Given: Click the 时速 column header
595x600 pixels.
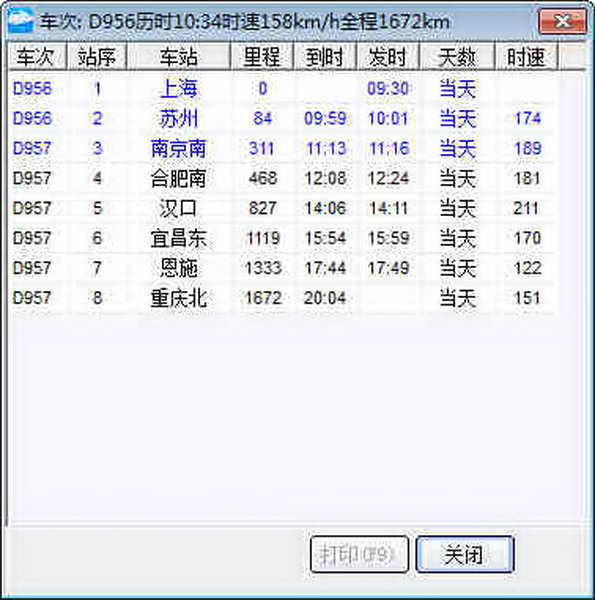Looking at the screenshot, I should (527, 57).
